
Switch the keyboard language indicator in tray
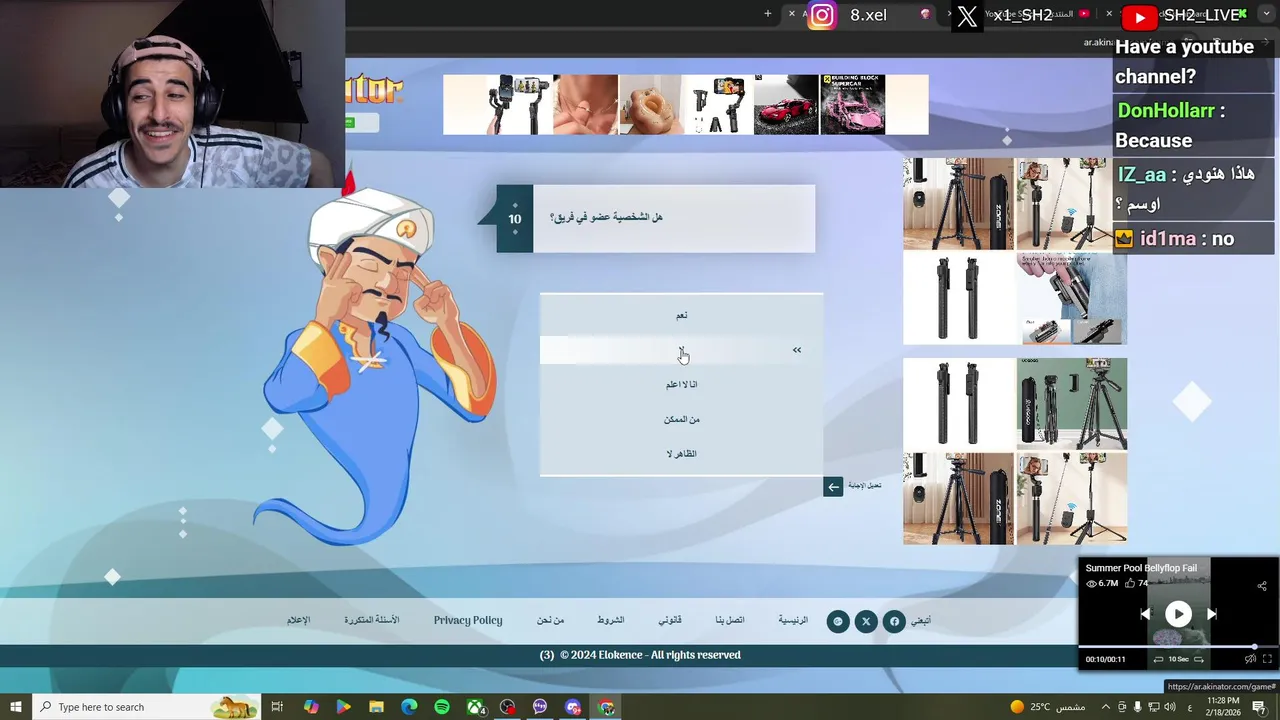(x=1189, y=707)
